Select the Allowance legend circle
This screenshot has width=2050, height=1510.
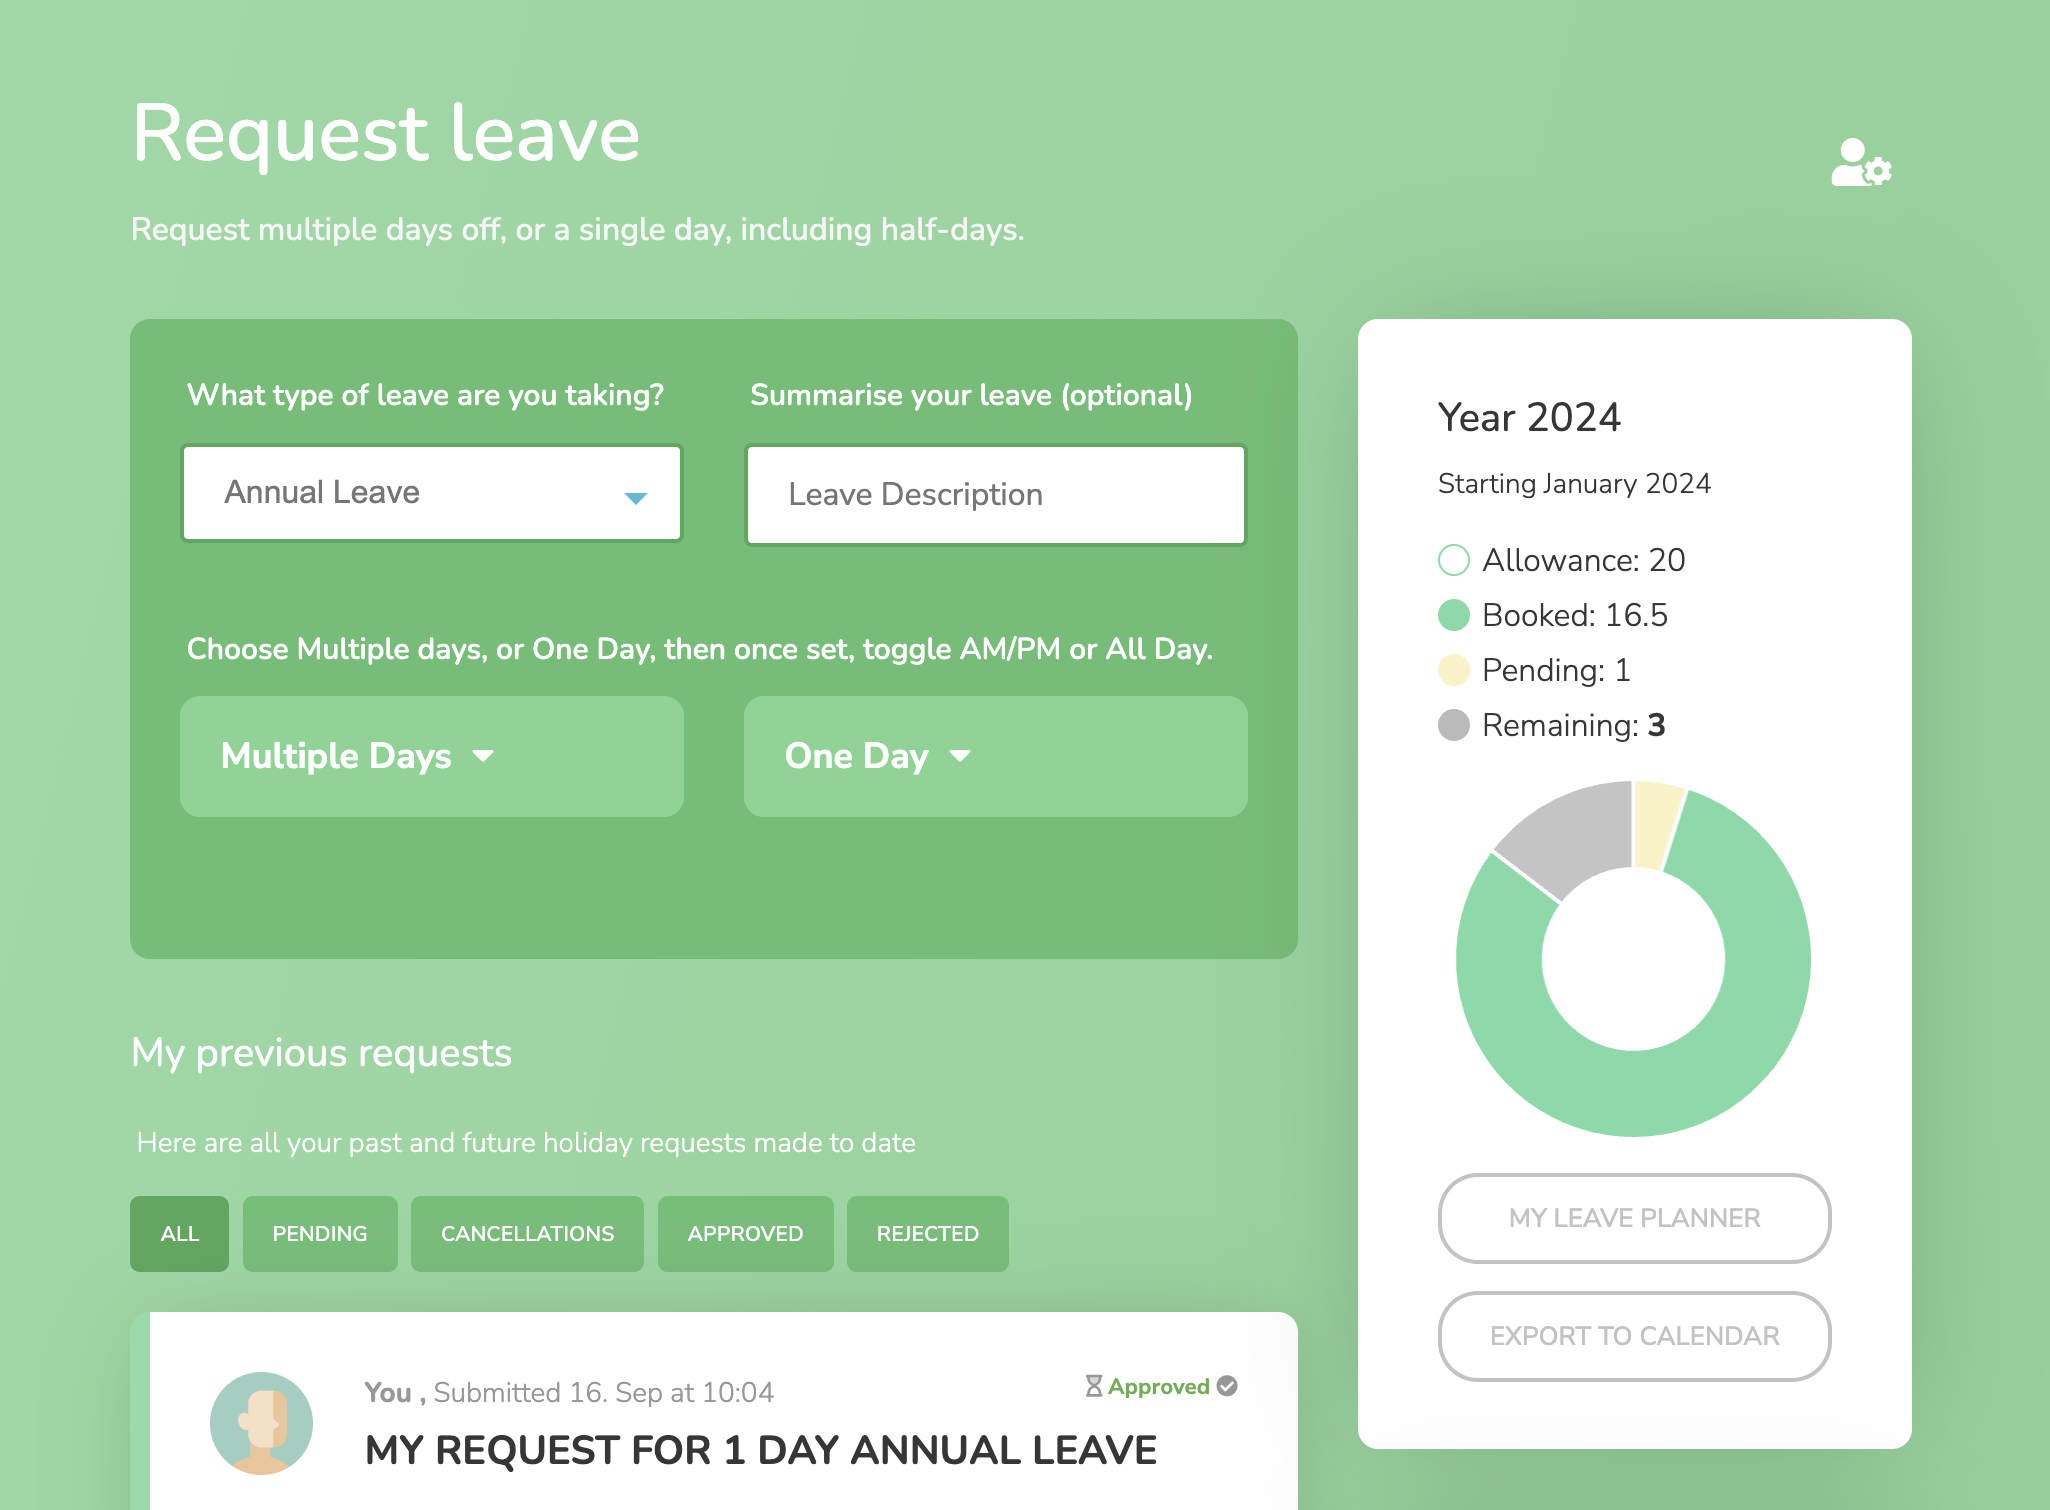coord(1454,560)
